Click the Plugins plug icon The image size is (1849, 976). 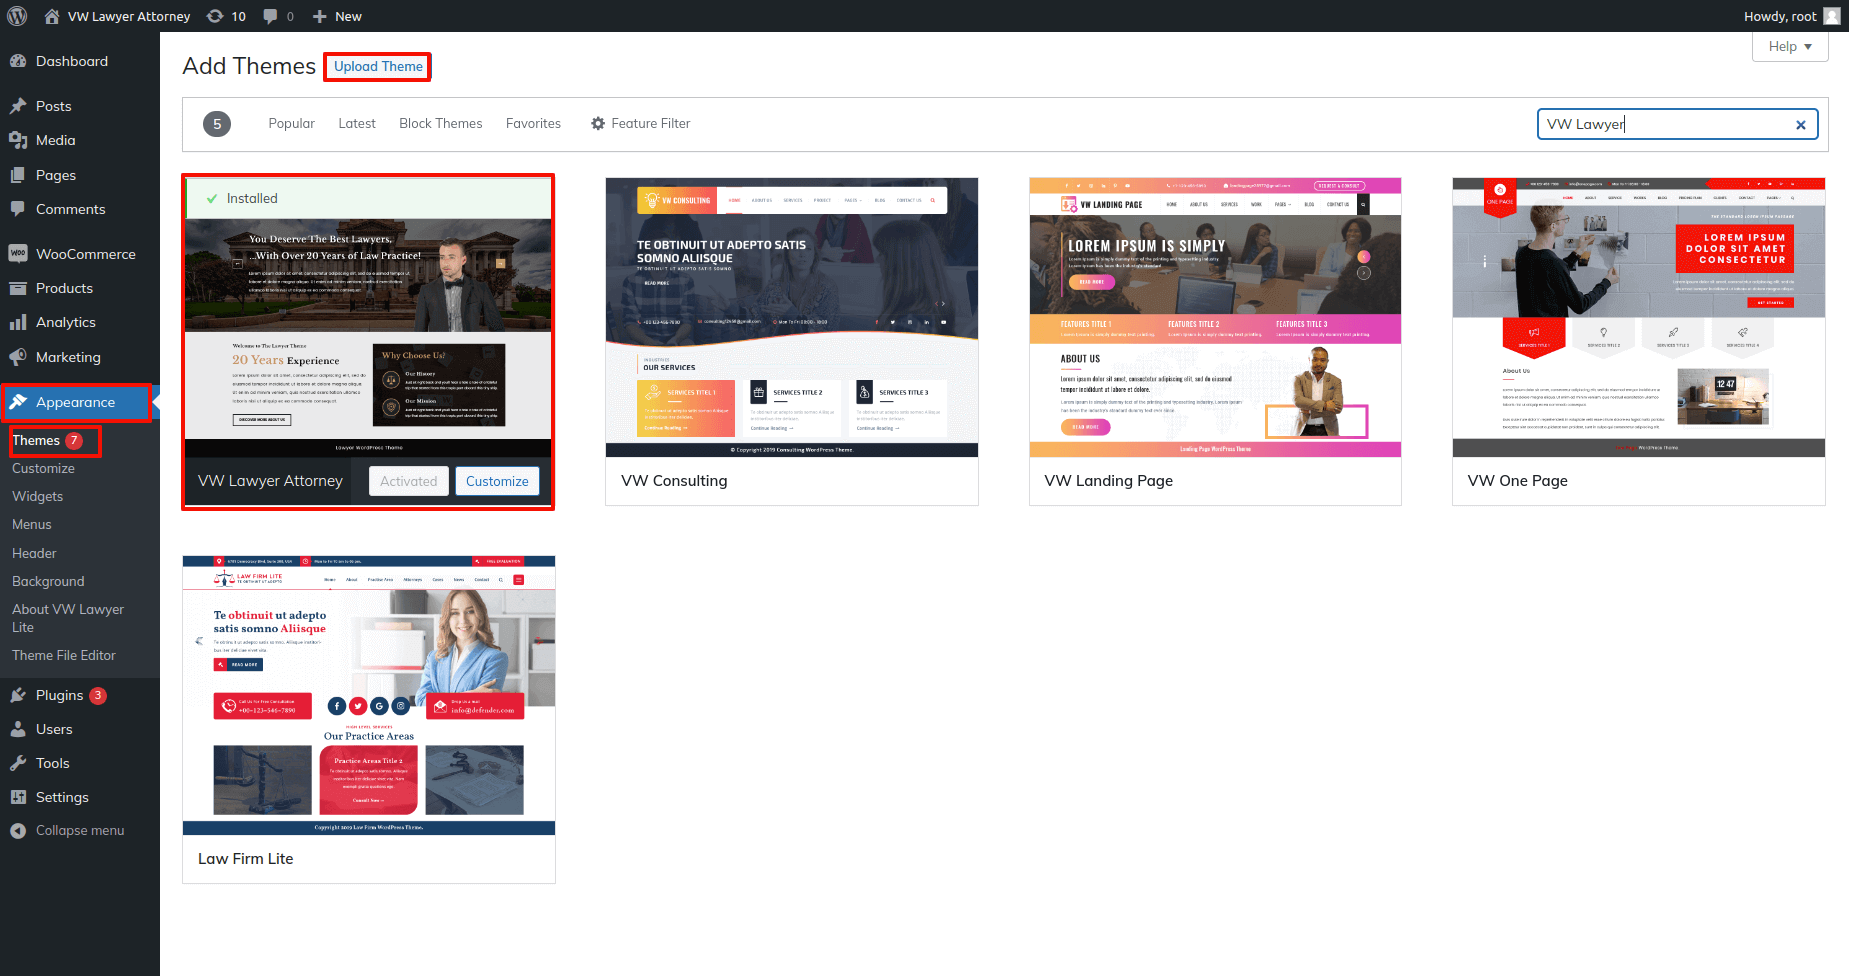point(18,695)
